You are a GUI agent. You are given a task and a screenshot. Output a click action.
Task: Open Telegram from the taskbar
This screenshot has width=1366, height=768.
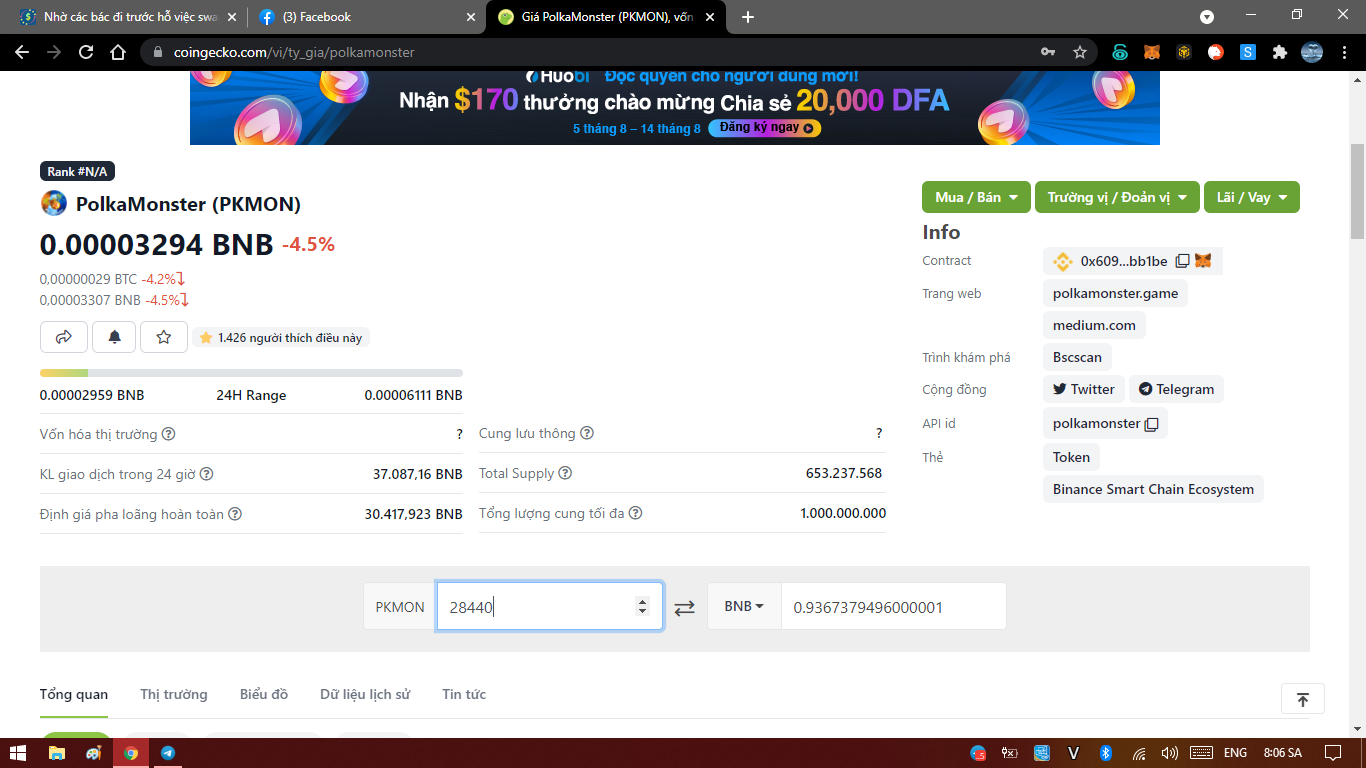coord(168,753)
